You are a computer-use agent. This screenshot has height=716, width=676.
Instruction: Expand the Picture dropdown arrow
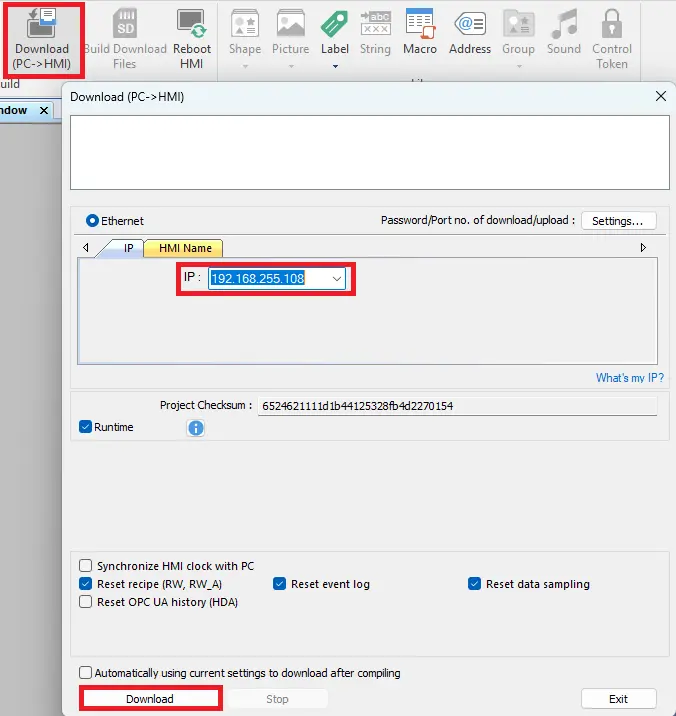(x=291, y=67)
